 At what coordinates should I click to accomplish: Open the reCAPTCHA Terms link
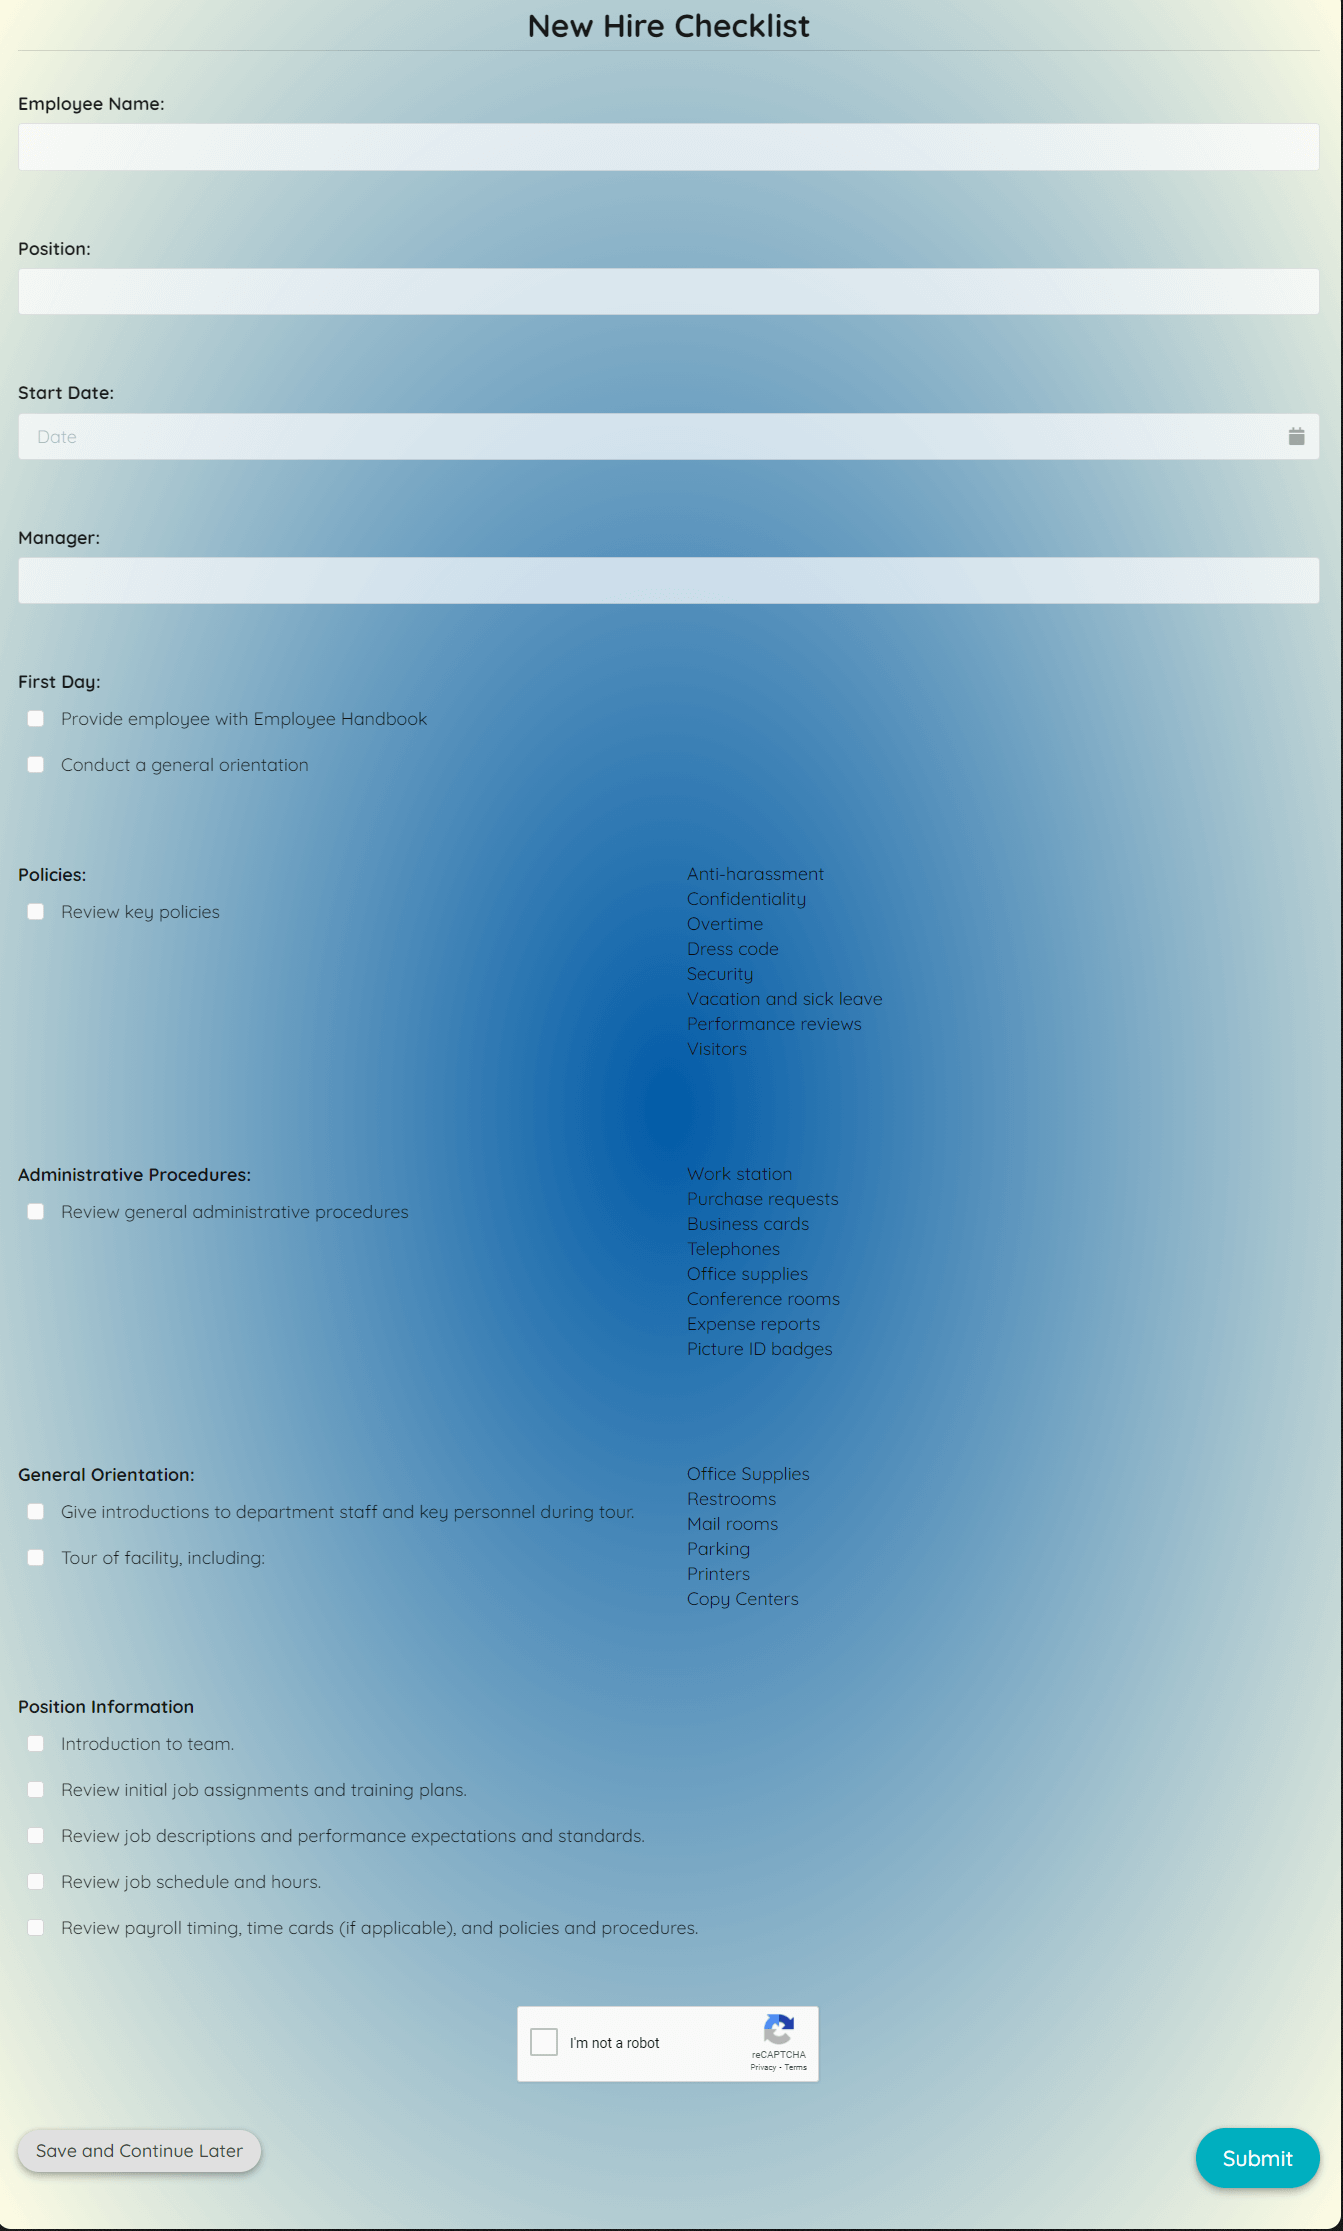pyautogui.click(x=796, y=2067)
